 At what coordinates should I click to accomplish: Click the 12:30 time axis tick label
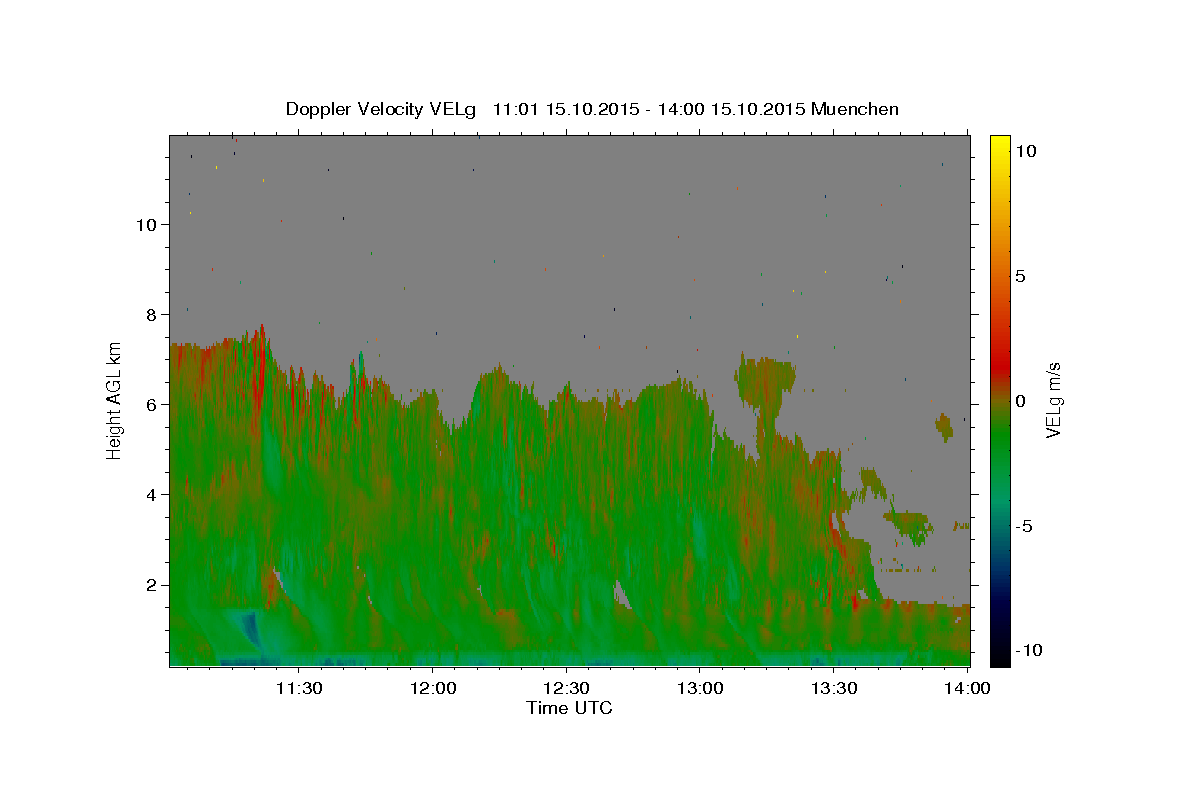[x=567, y=688]
